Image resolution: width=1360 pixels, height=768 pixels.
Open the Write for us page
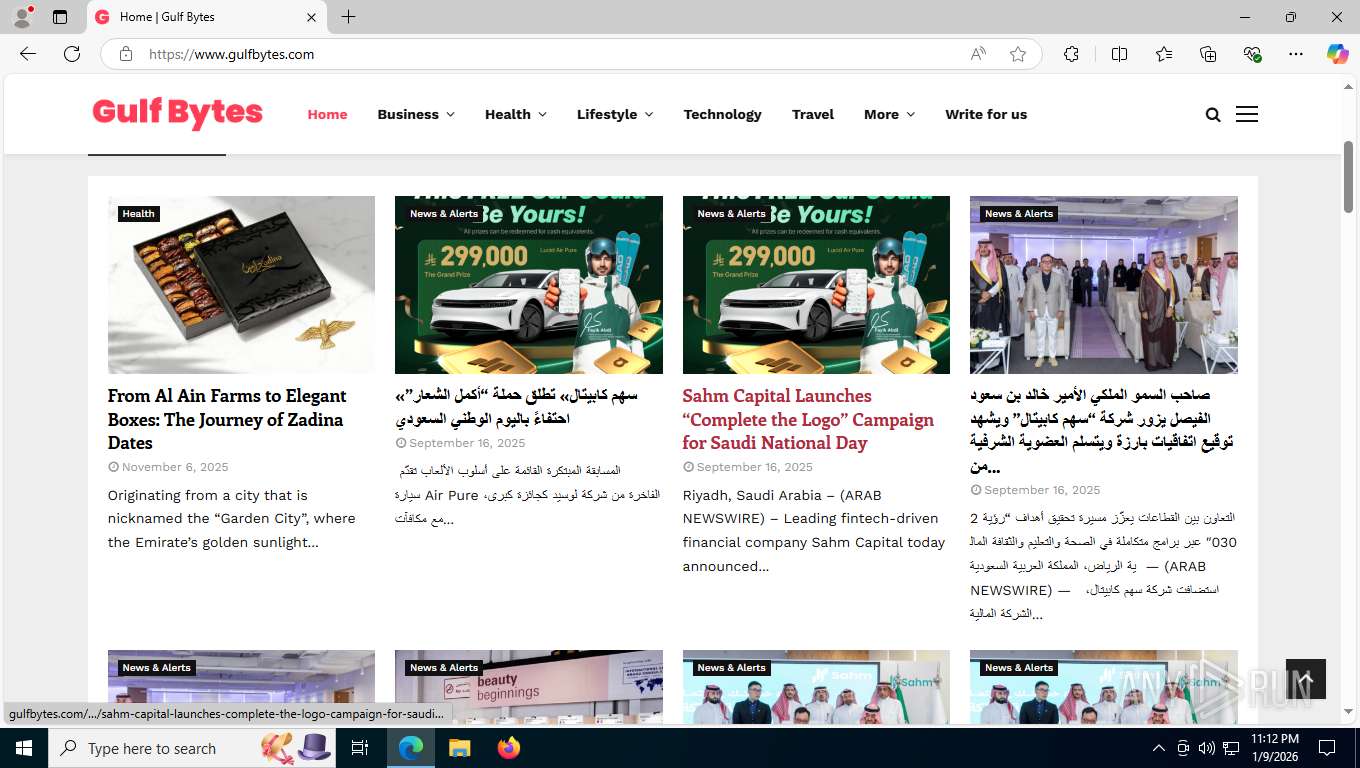click(986, 114)
